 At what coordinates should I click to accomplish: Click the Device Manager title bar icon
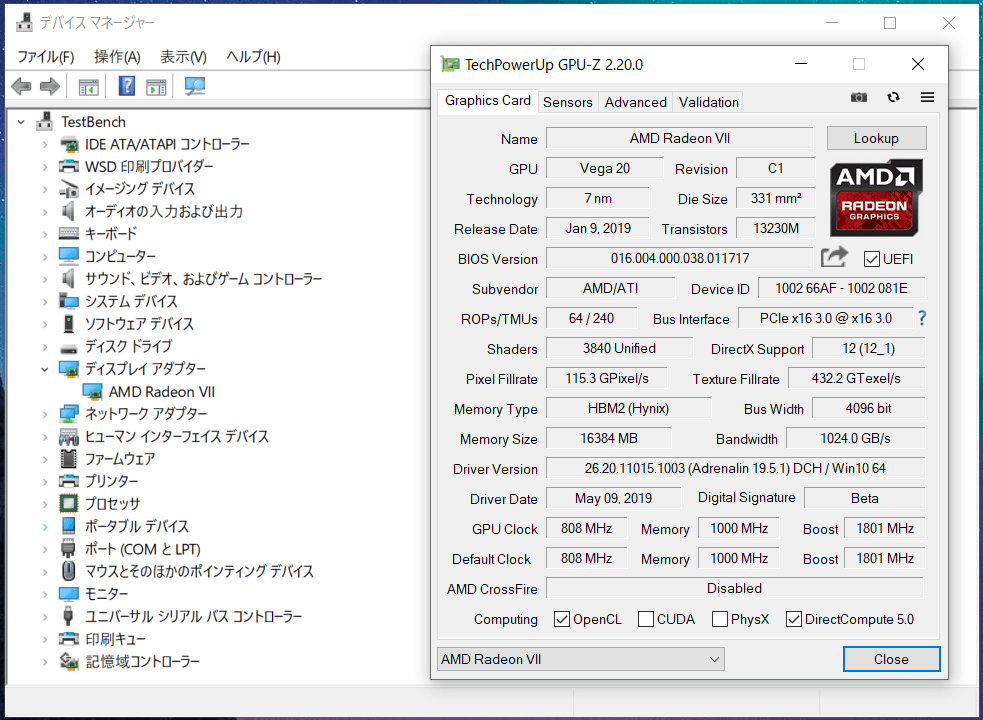pos(24,23)
